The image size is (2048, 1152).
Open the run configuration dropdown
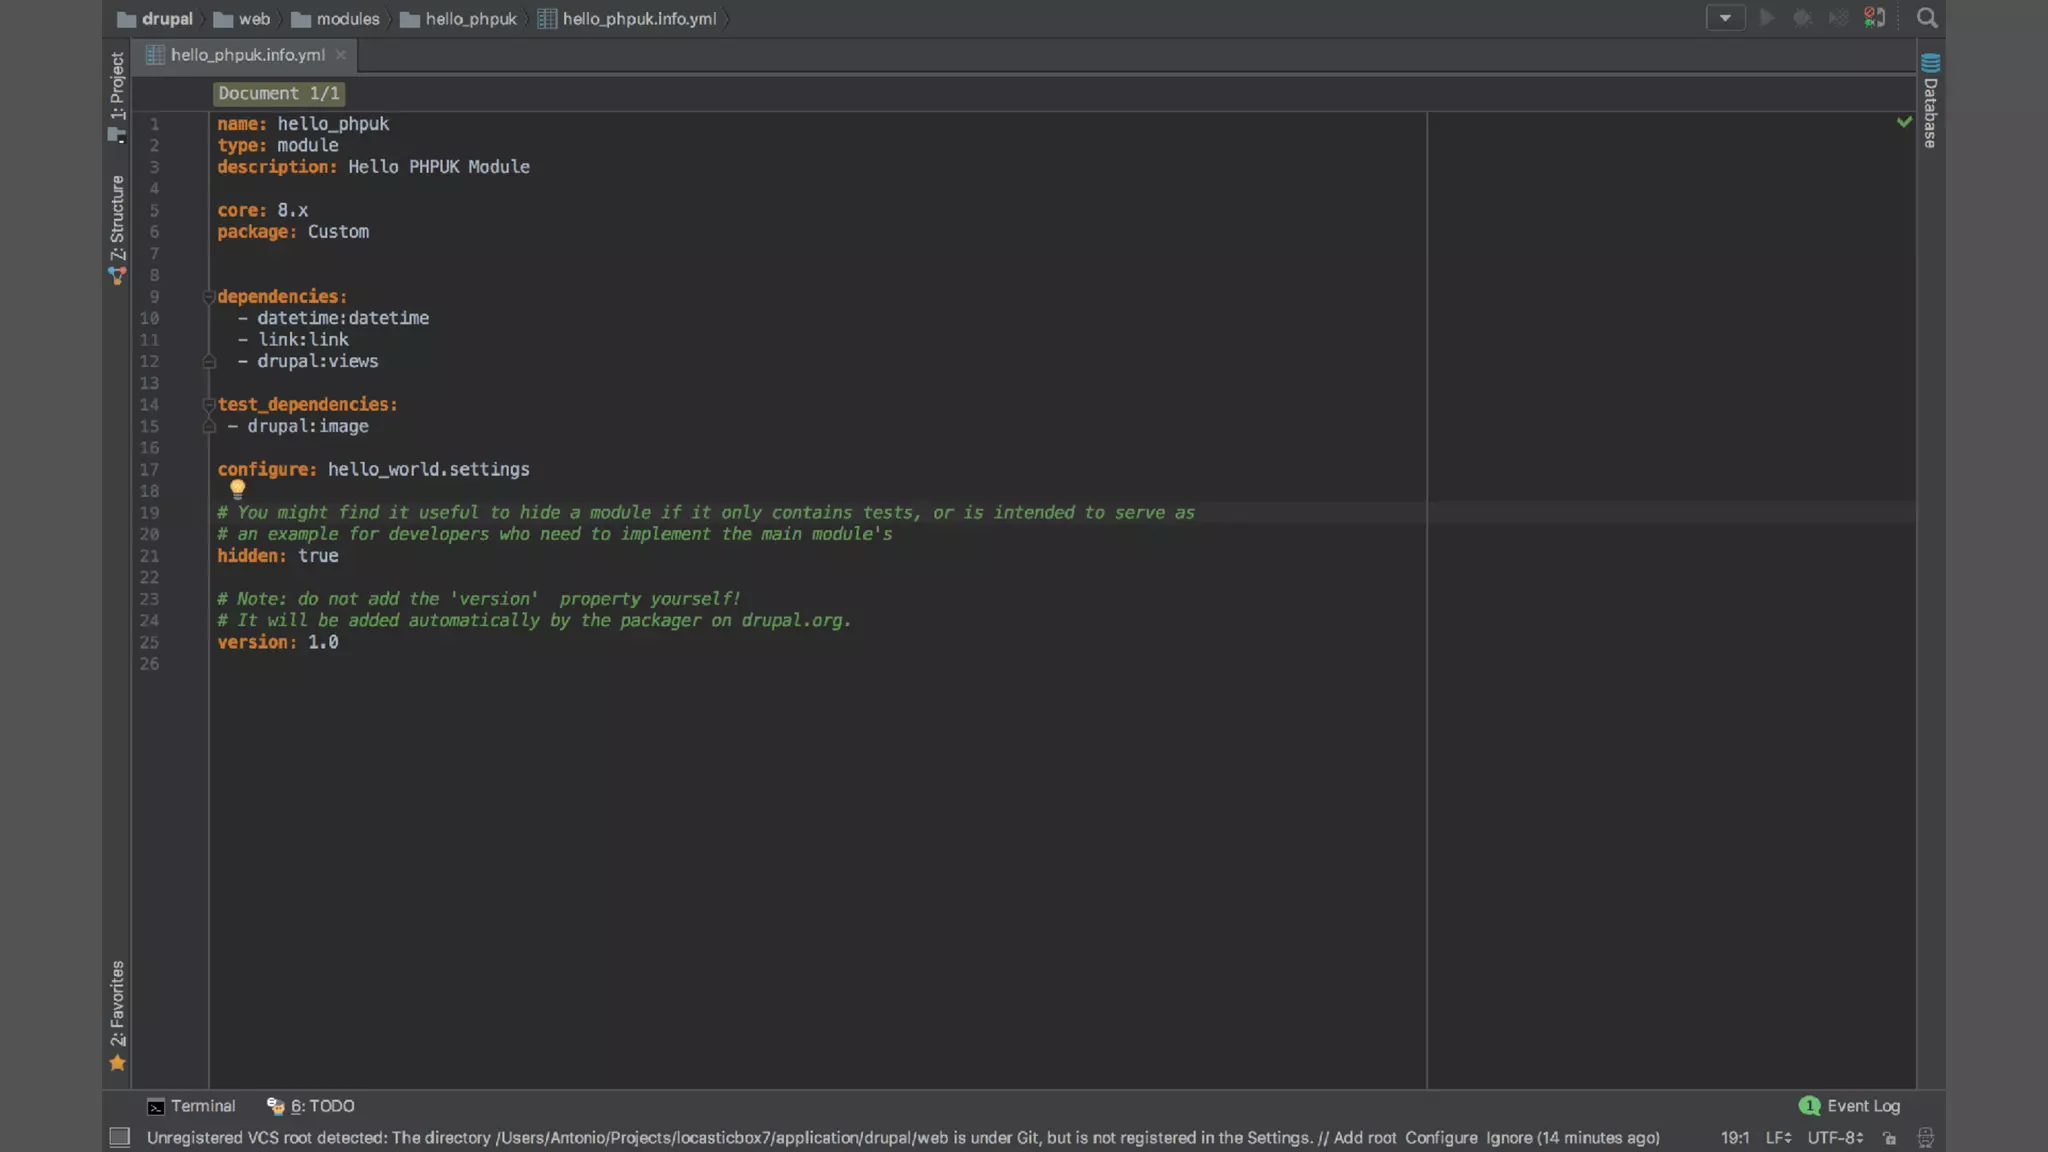click(1725, 18)
